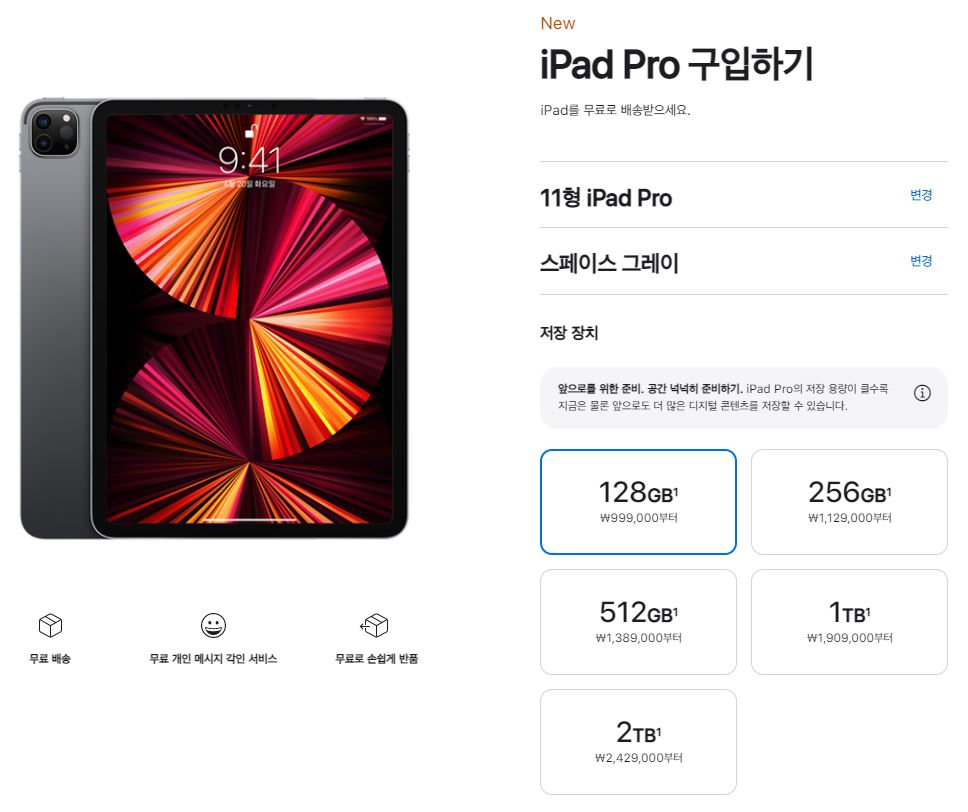This screenshot has width=968, height=812.
Task: Click the 무료 개인 메시지 각인 서비스 label
Action: coord(213,659)
